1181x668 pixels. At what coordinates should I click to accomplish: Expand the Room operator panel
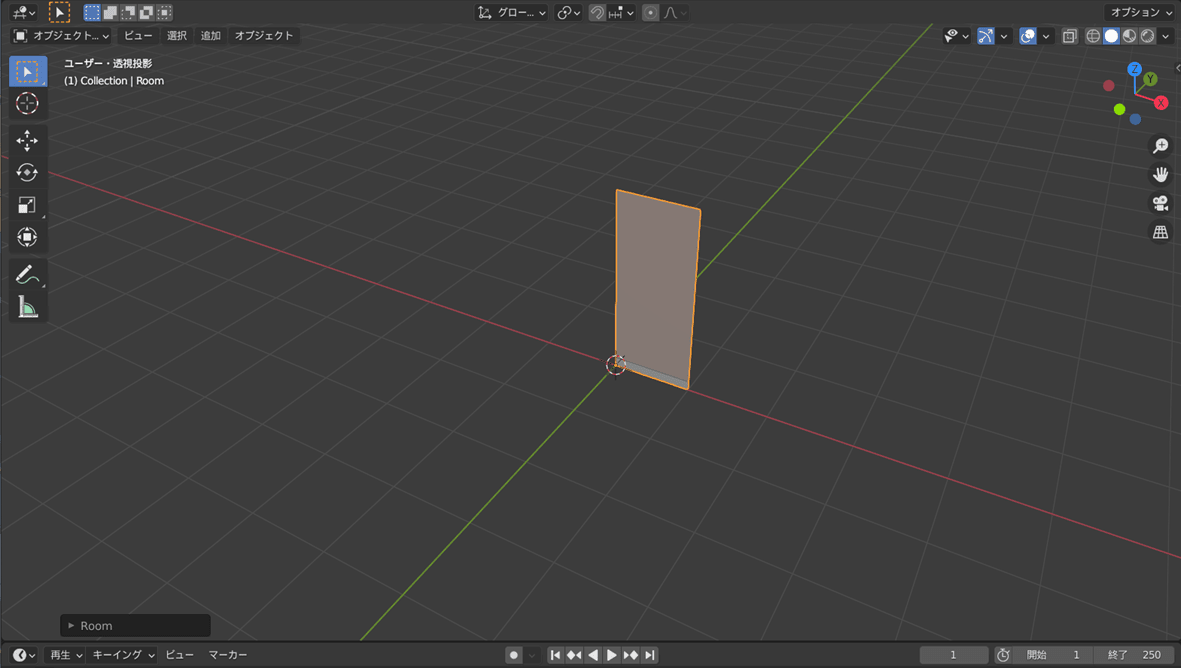(136, 626)
